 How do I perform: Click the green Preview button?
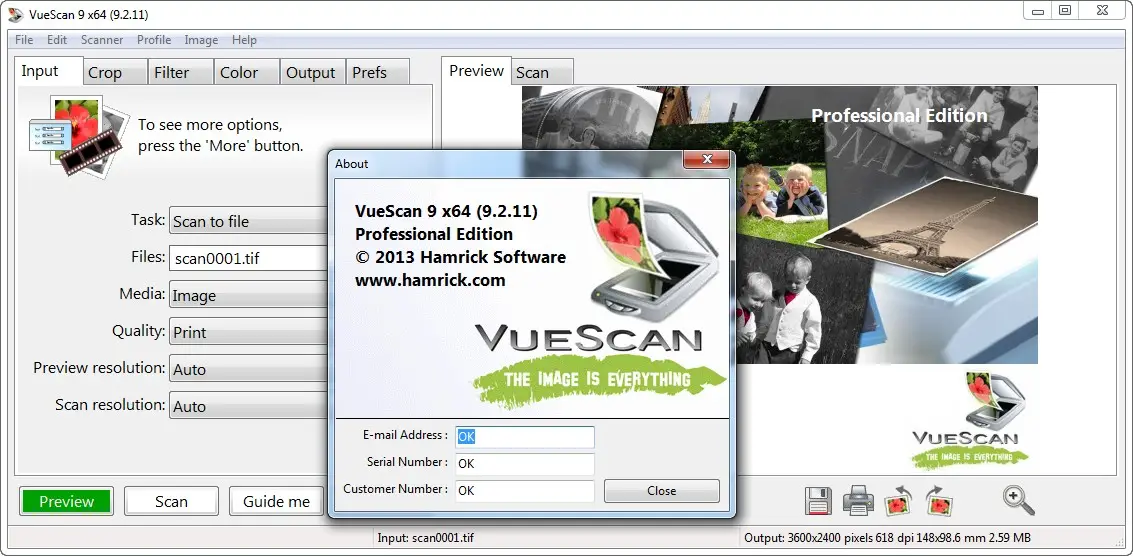pos(66,501)
